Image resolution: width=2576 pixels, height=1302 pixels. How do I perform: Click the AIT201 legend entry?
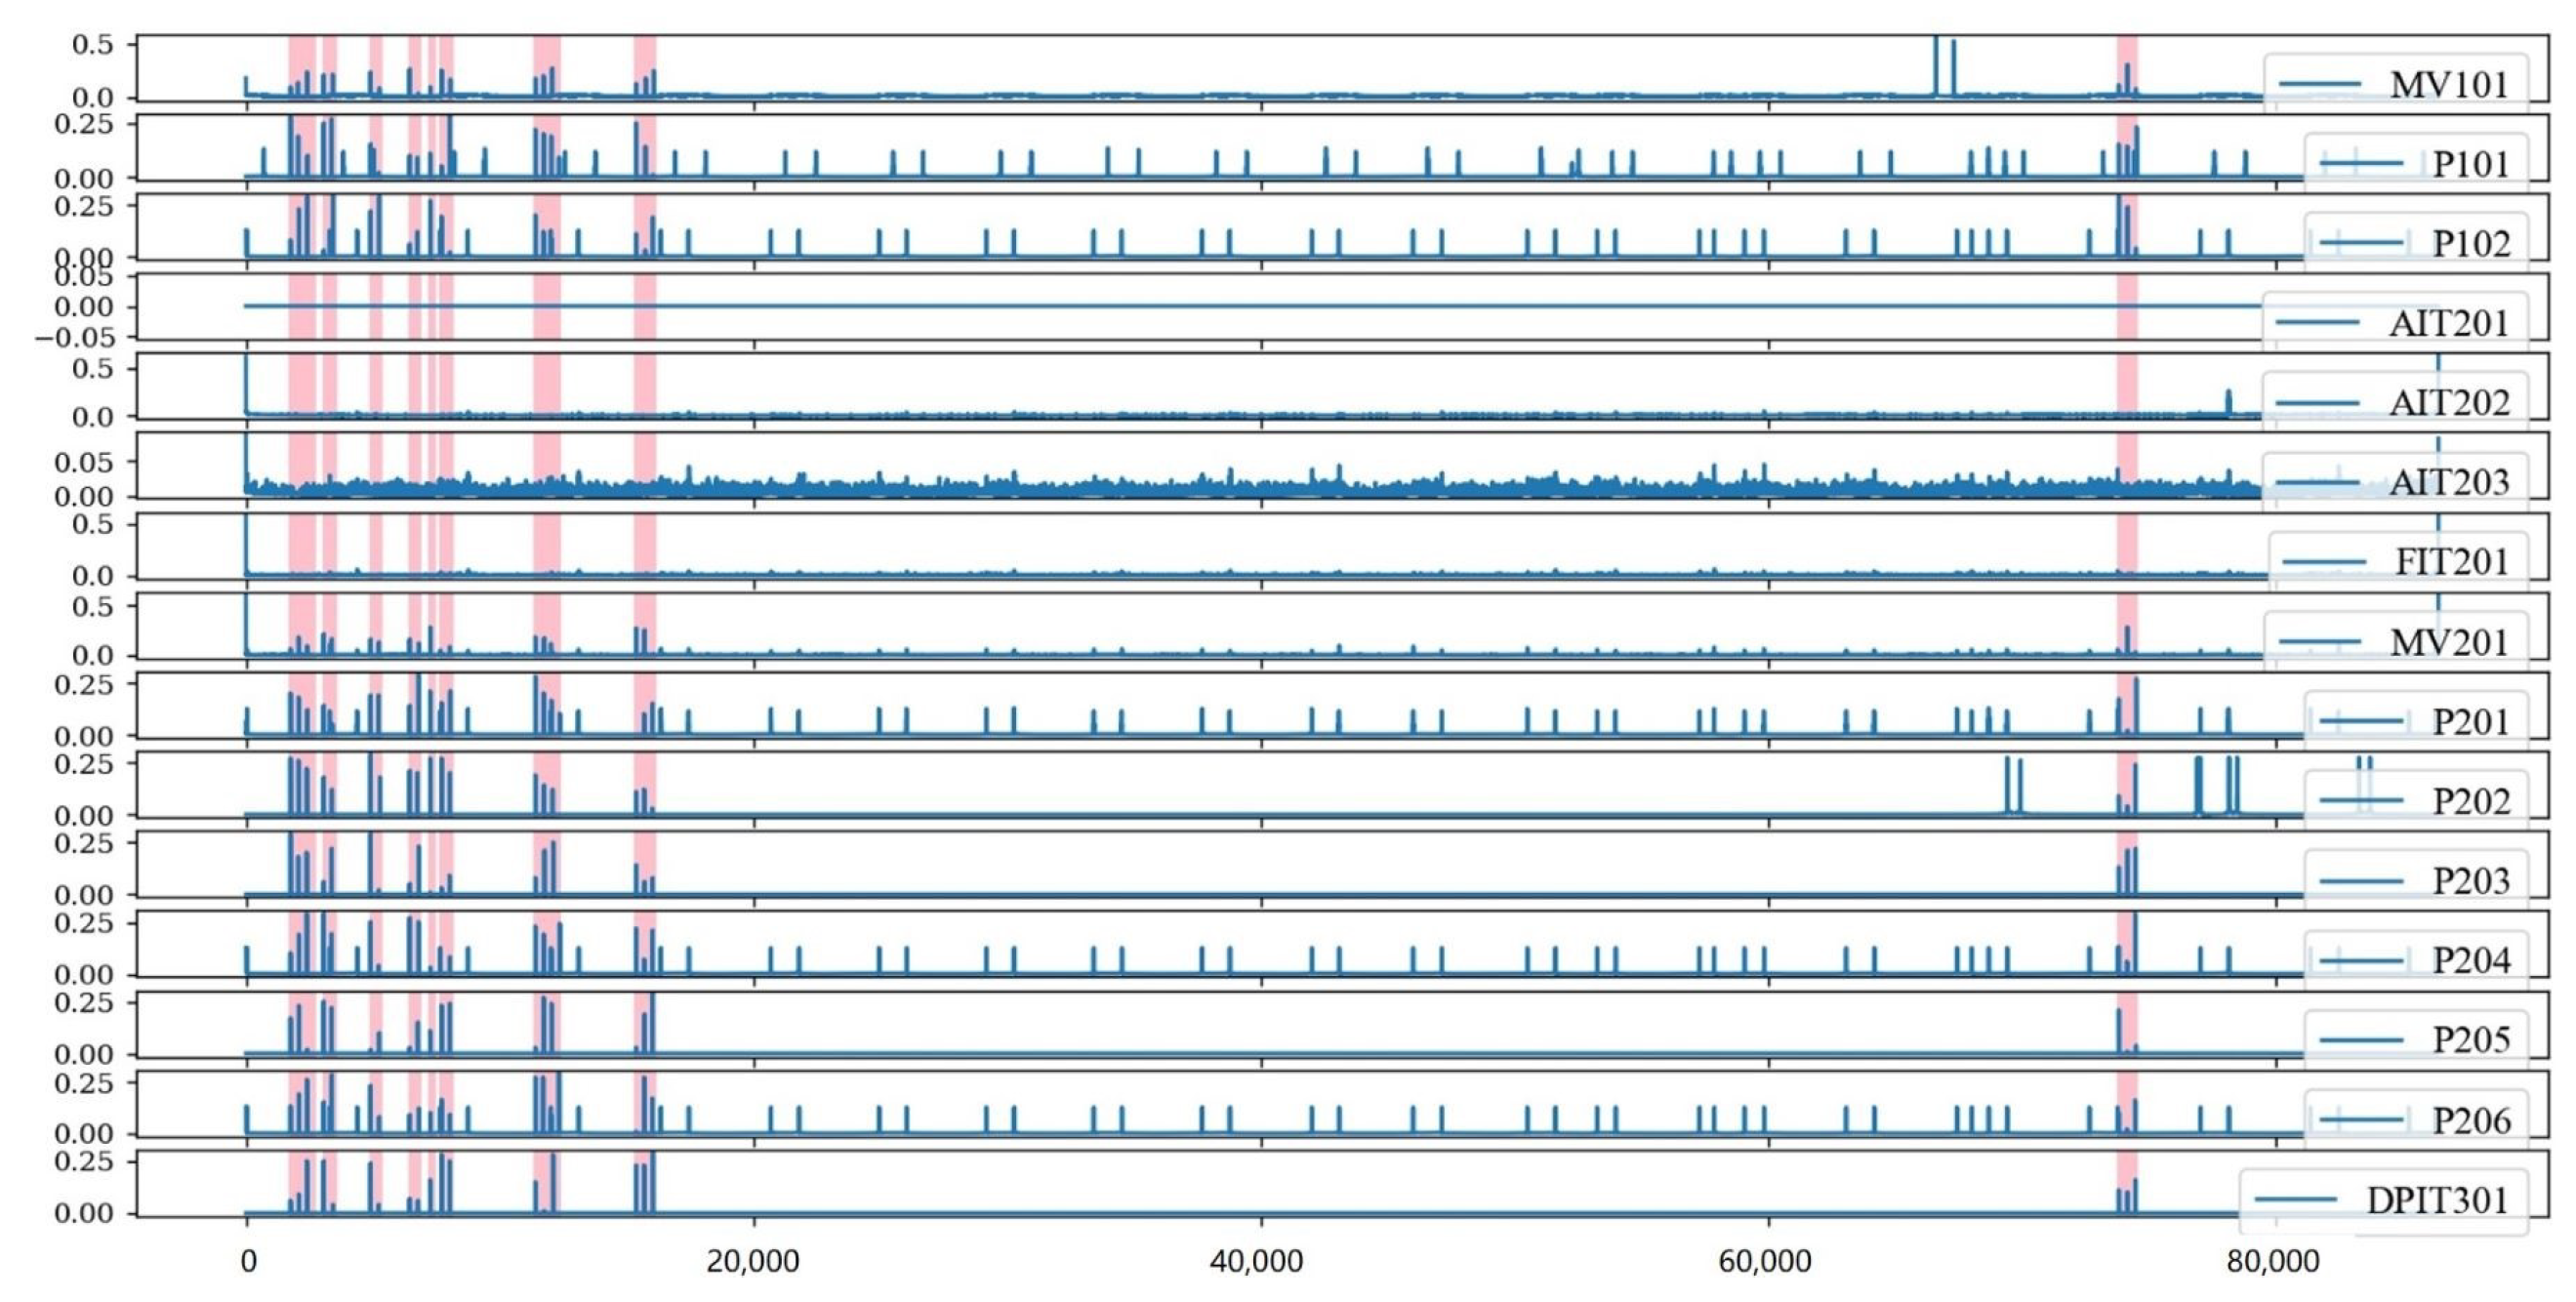2448,323
